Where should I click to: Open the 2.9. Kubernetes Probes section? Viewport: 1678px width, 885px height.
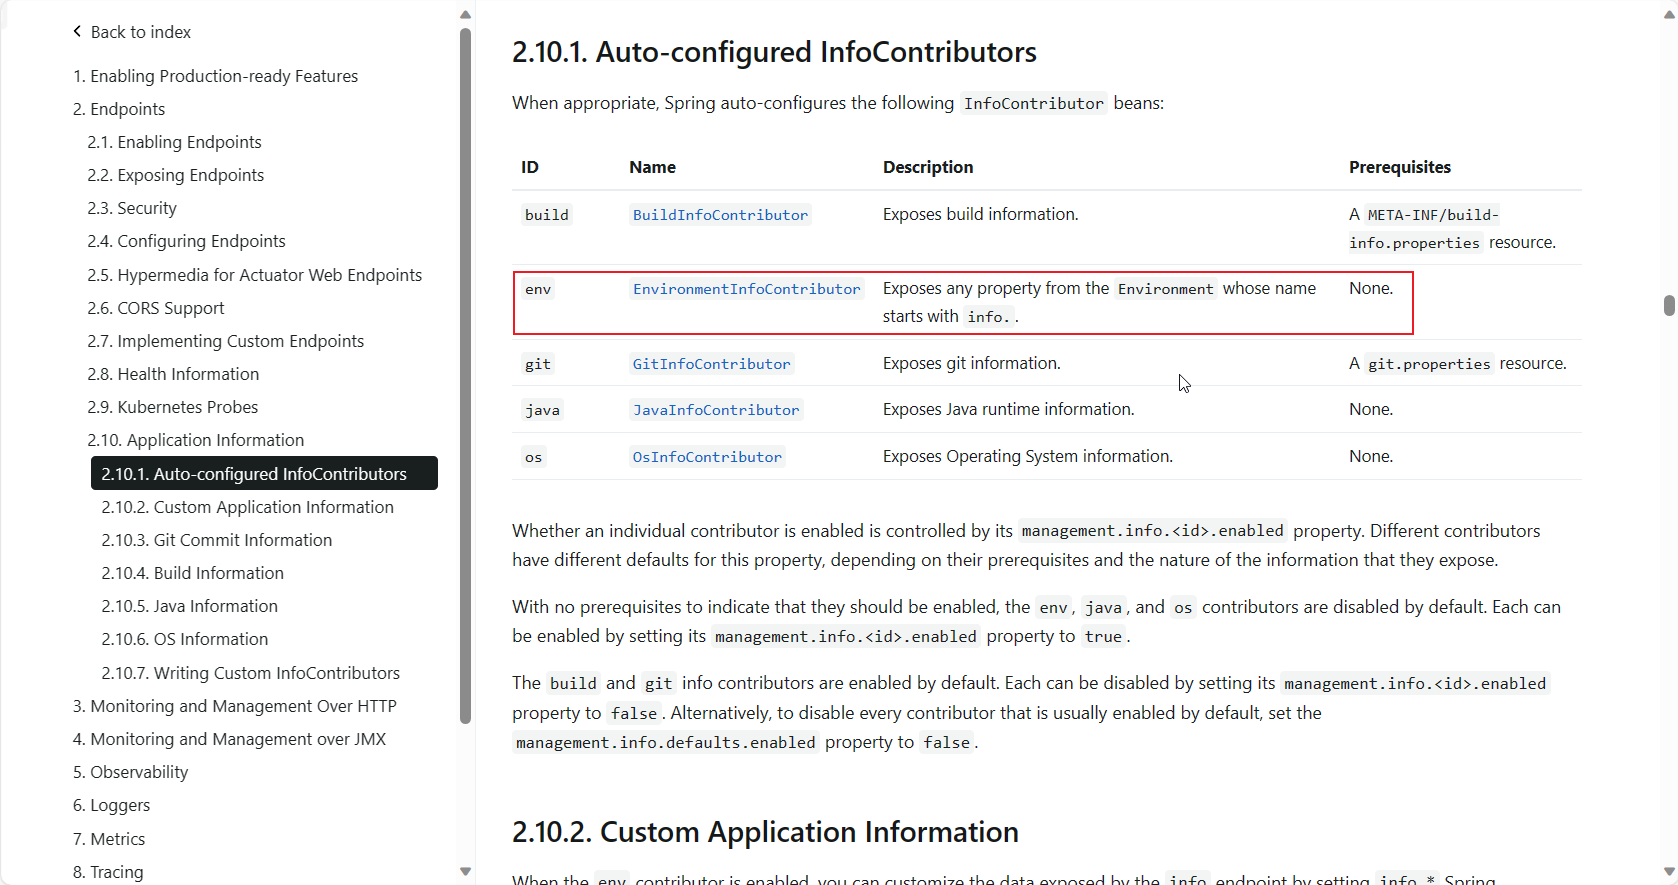tap(172, 407)
